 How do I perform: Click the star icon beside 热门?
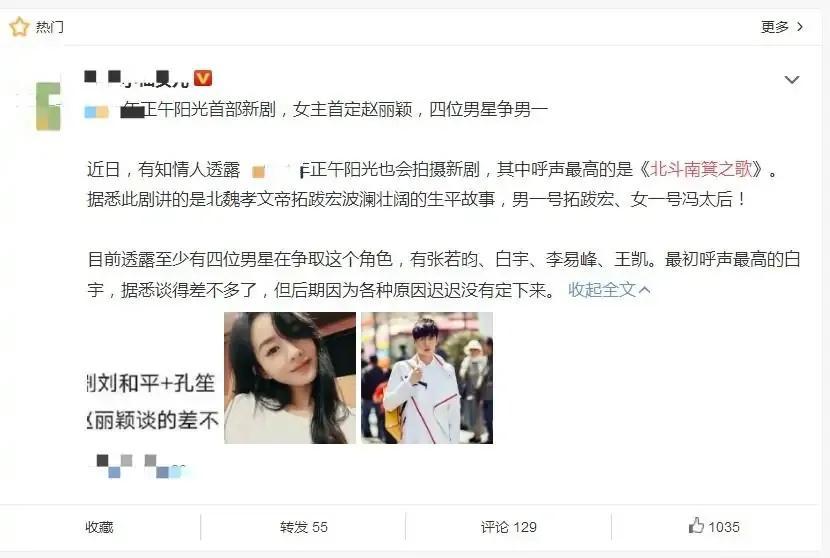pos(19,26)
